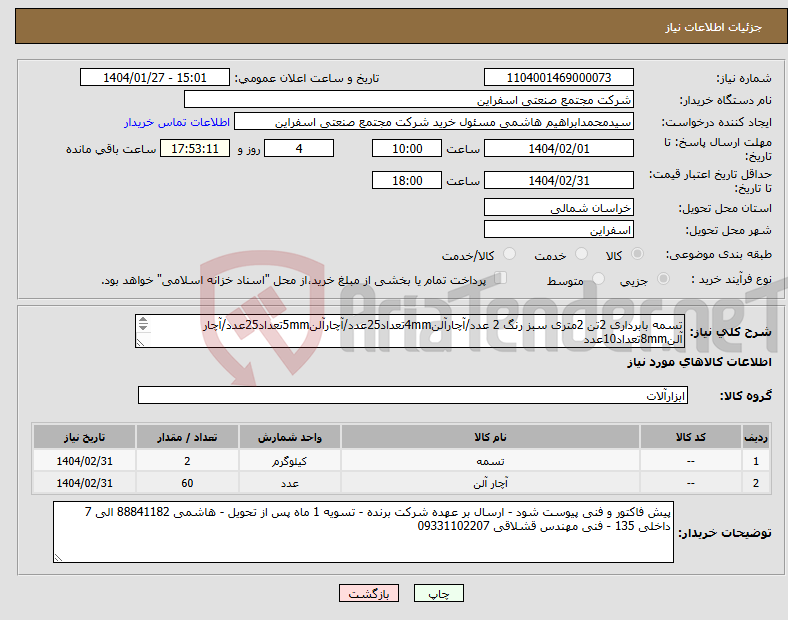788x620 pixels.
Task: Click the city field اسفراین
Action: point(559,229)
